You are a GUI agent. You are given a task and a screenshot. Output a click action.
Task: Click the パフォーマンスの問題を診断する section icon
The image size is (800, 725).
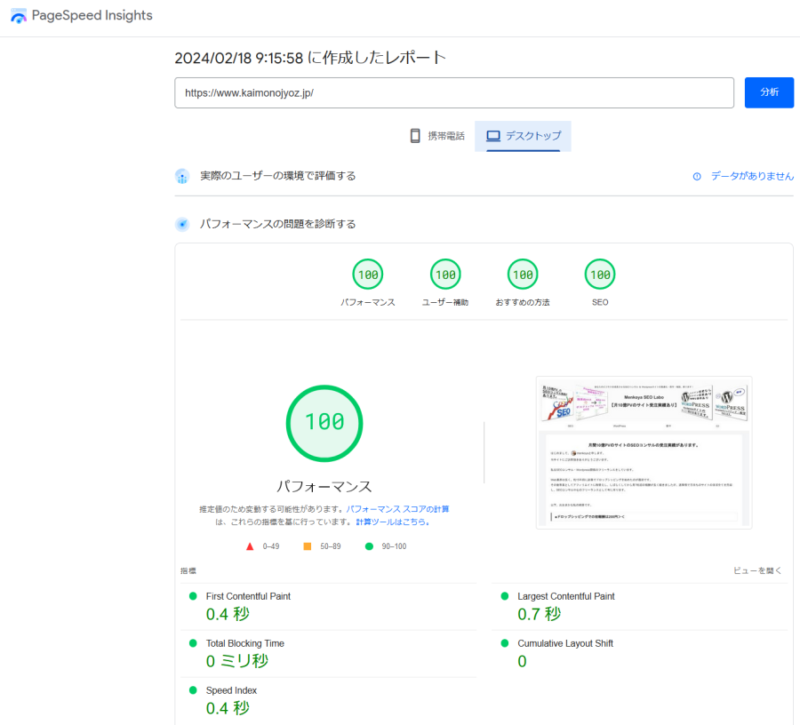pyautogui.click(x=182, y=224)
